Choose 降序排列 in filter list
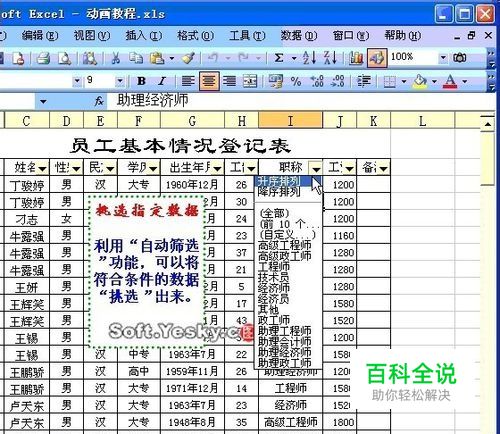The width and height of the screenshot is (500, 434). [x=288, y=192]
